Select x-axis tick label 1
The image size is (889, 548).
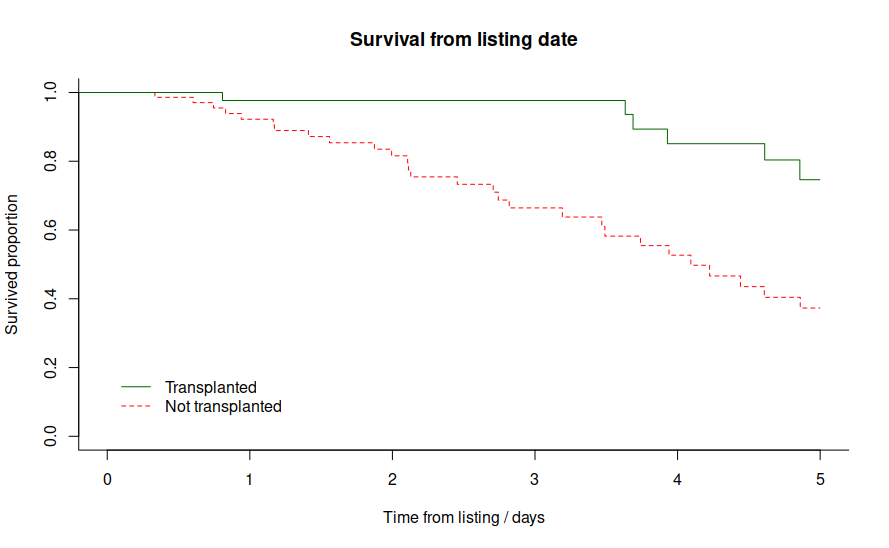[x=250, y=479]
